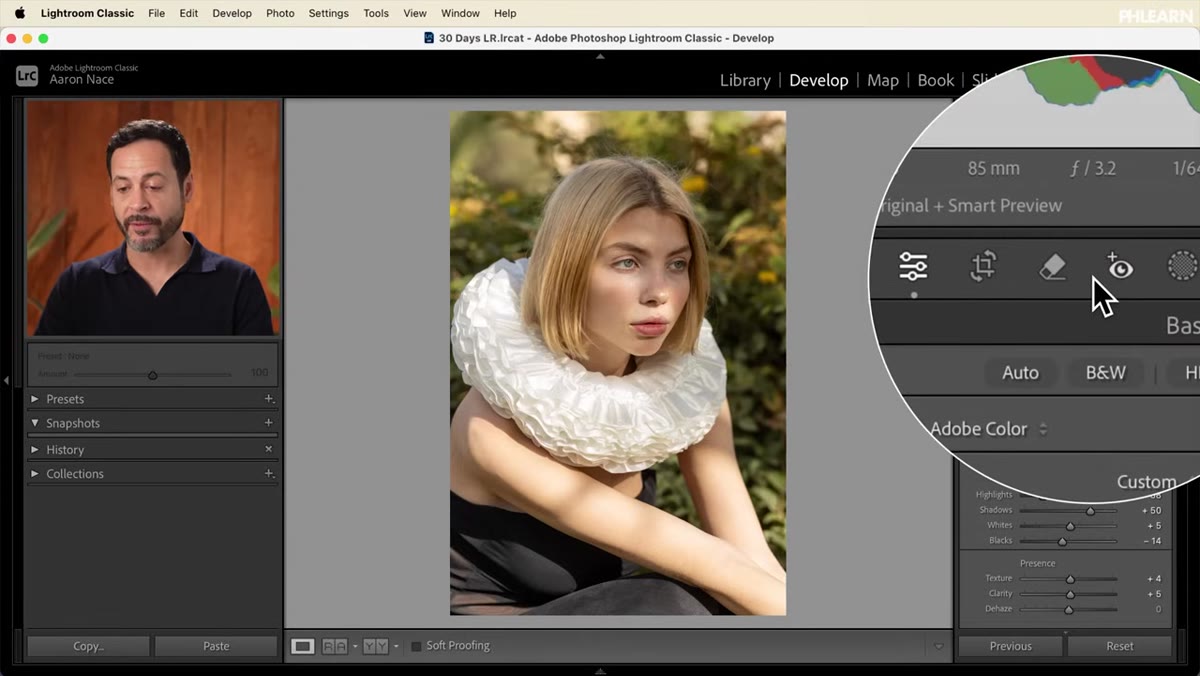
Task: Select the Healing eraser tool icon
Action: click(1052, 267)
